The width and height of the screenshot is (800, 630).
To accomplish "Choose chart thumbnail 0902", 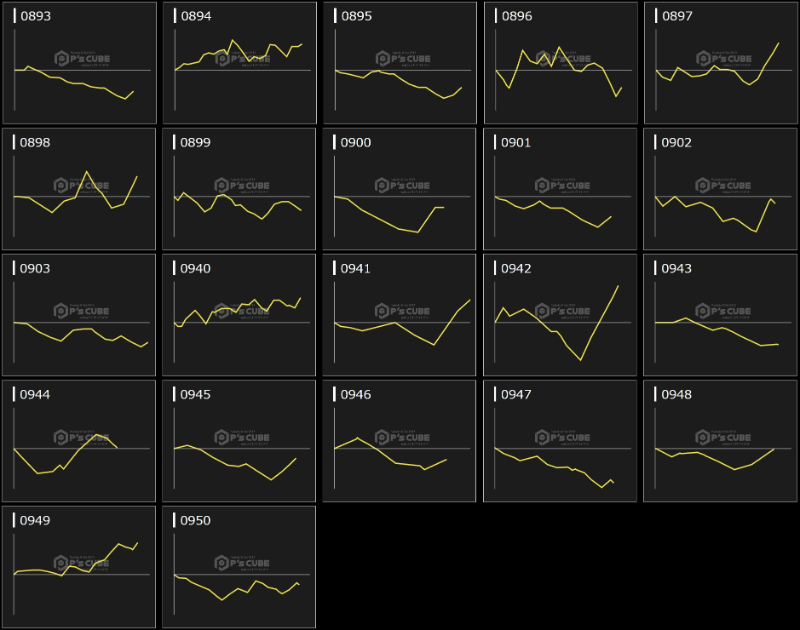I will 720,189.
